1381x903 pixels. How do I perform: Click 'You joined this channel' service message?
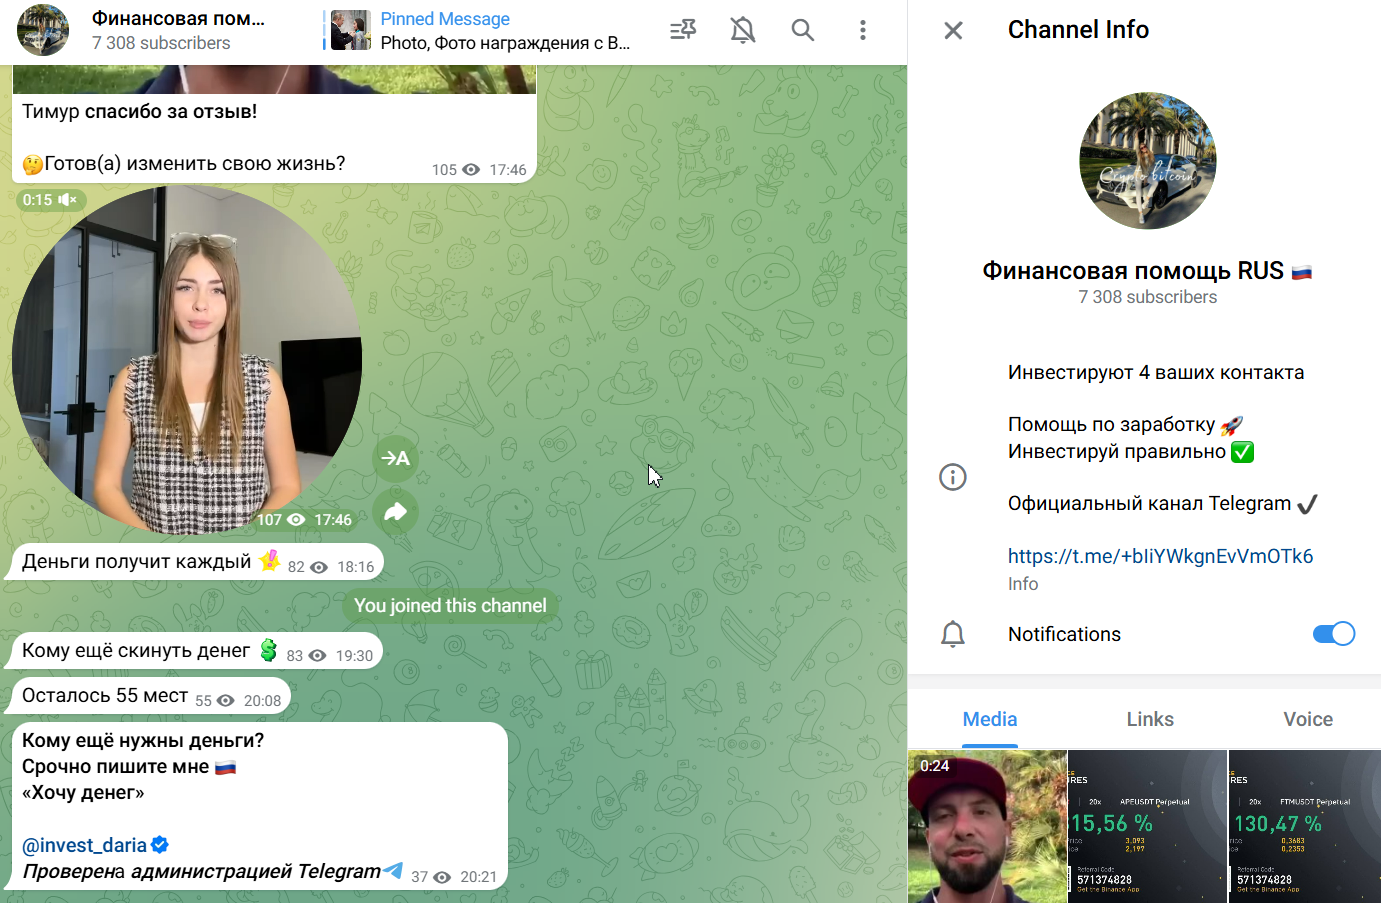point(450,606)
